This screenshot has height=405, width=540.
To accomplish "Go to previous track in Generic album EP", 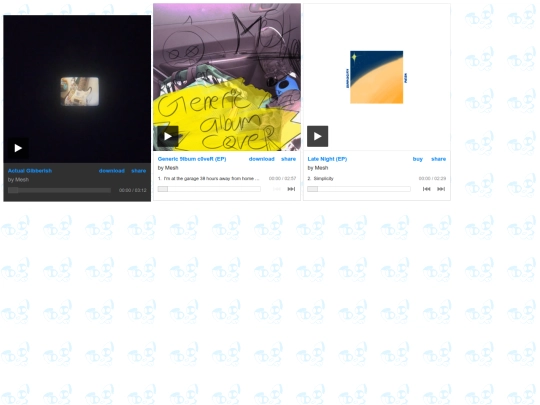I will (x=277, y=189).
